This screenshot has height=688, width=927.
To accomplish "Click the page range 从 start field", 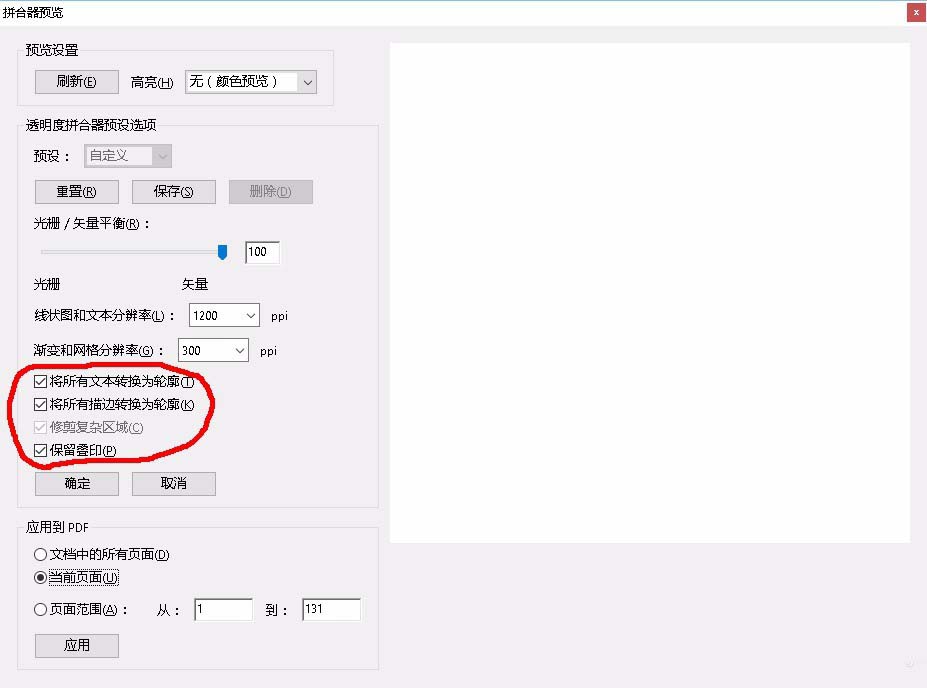I will coord(223,610).
